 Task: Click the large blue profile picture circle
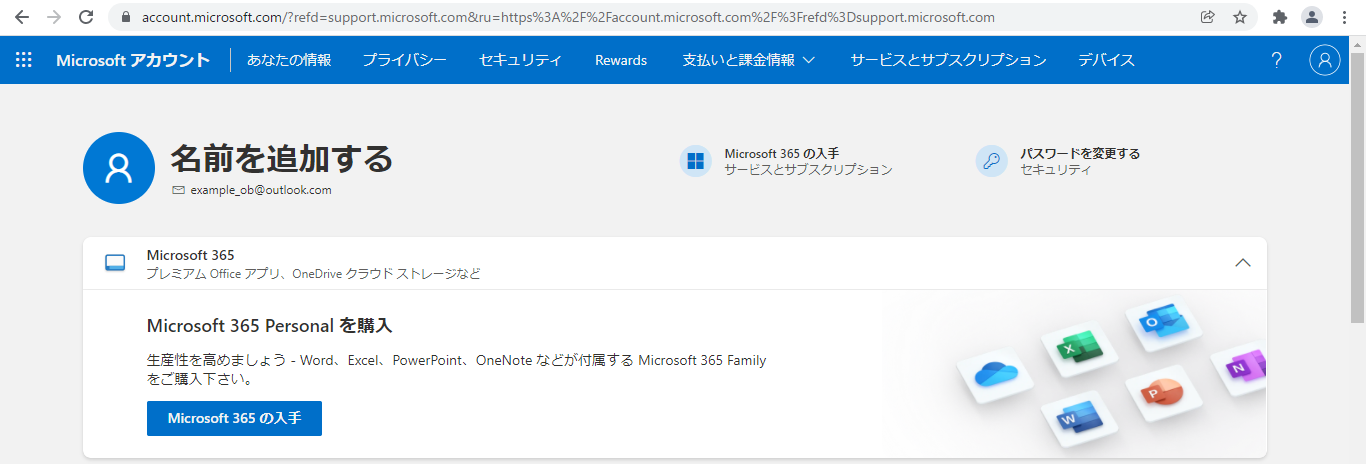click(119, 168)
